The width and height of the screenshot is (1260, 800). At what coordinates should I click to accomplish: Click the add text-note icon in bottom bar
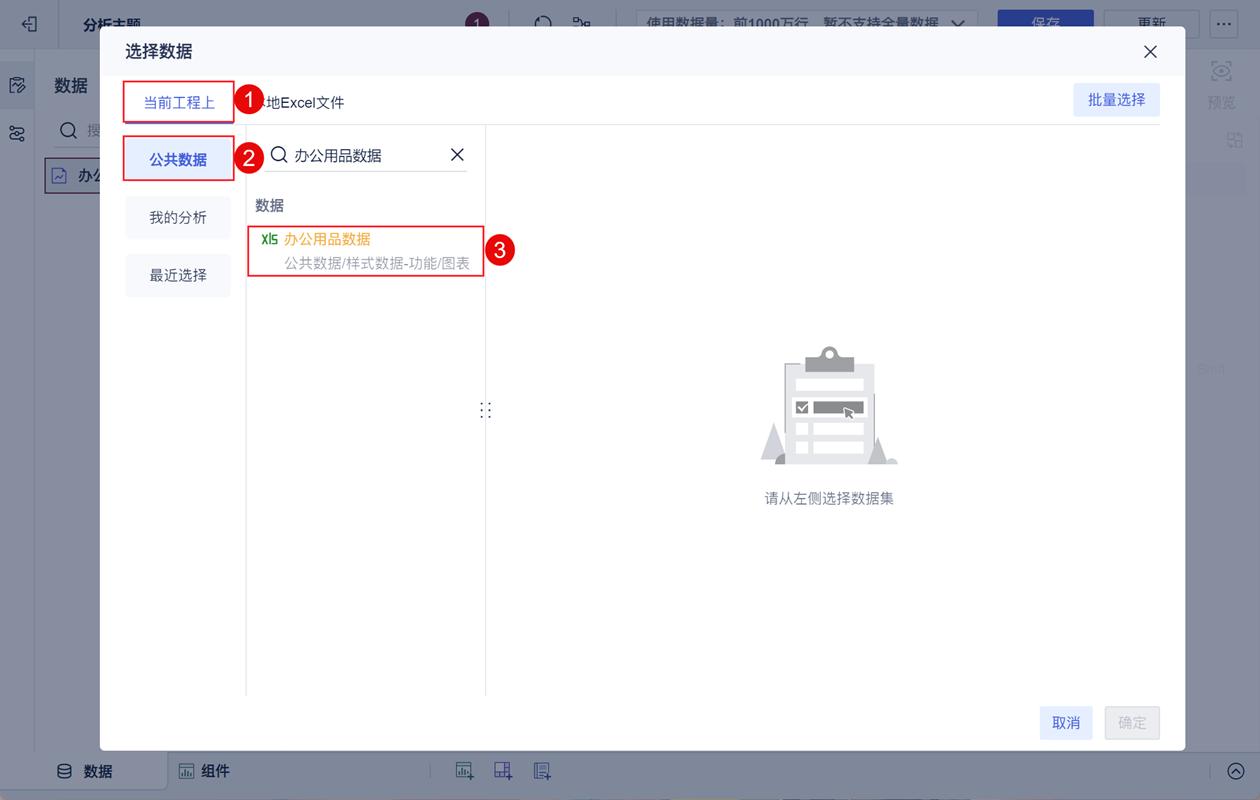pyautogui.click(x=542, y=771)
